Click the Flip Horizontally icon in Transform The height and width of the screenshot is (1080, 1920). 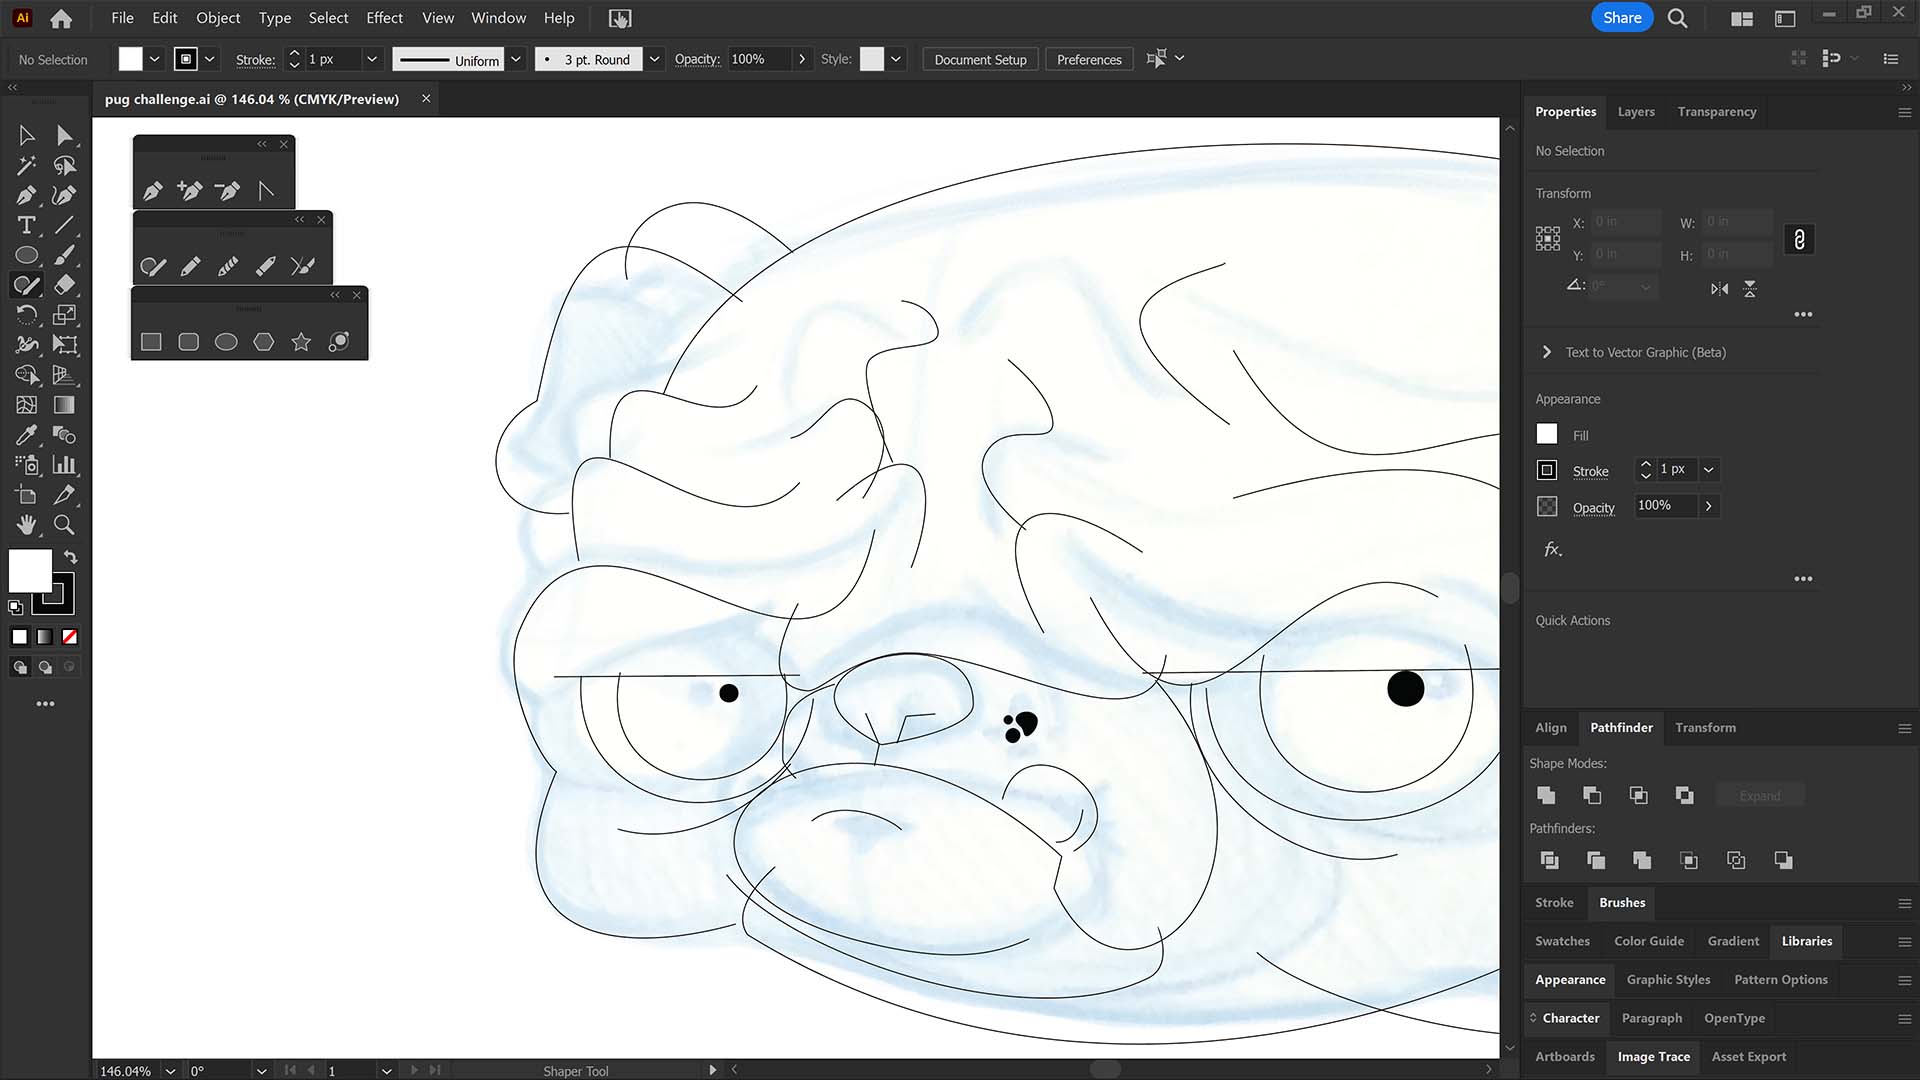(x=1719, y=289)
